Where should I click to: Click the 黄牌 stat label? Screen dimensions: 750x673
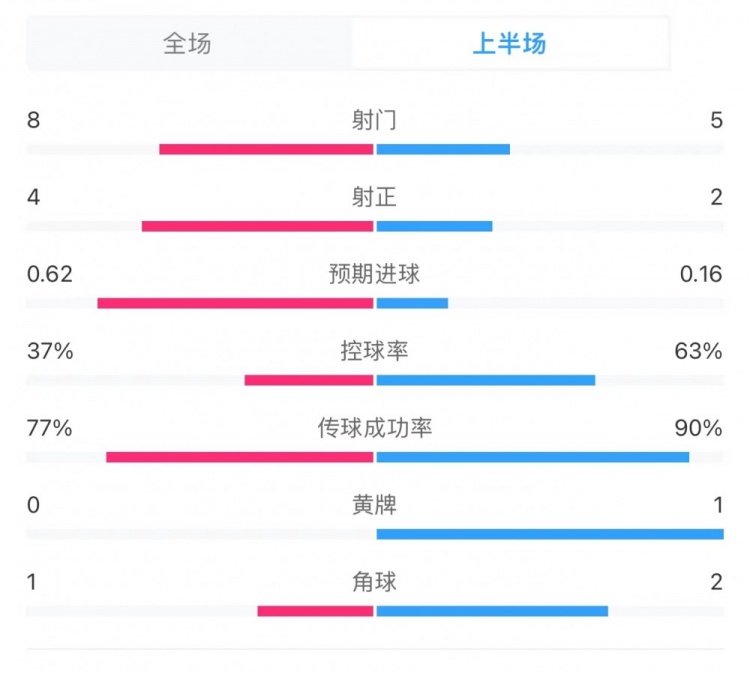374,505
